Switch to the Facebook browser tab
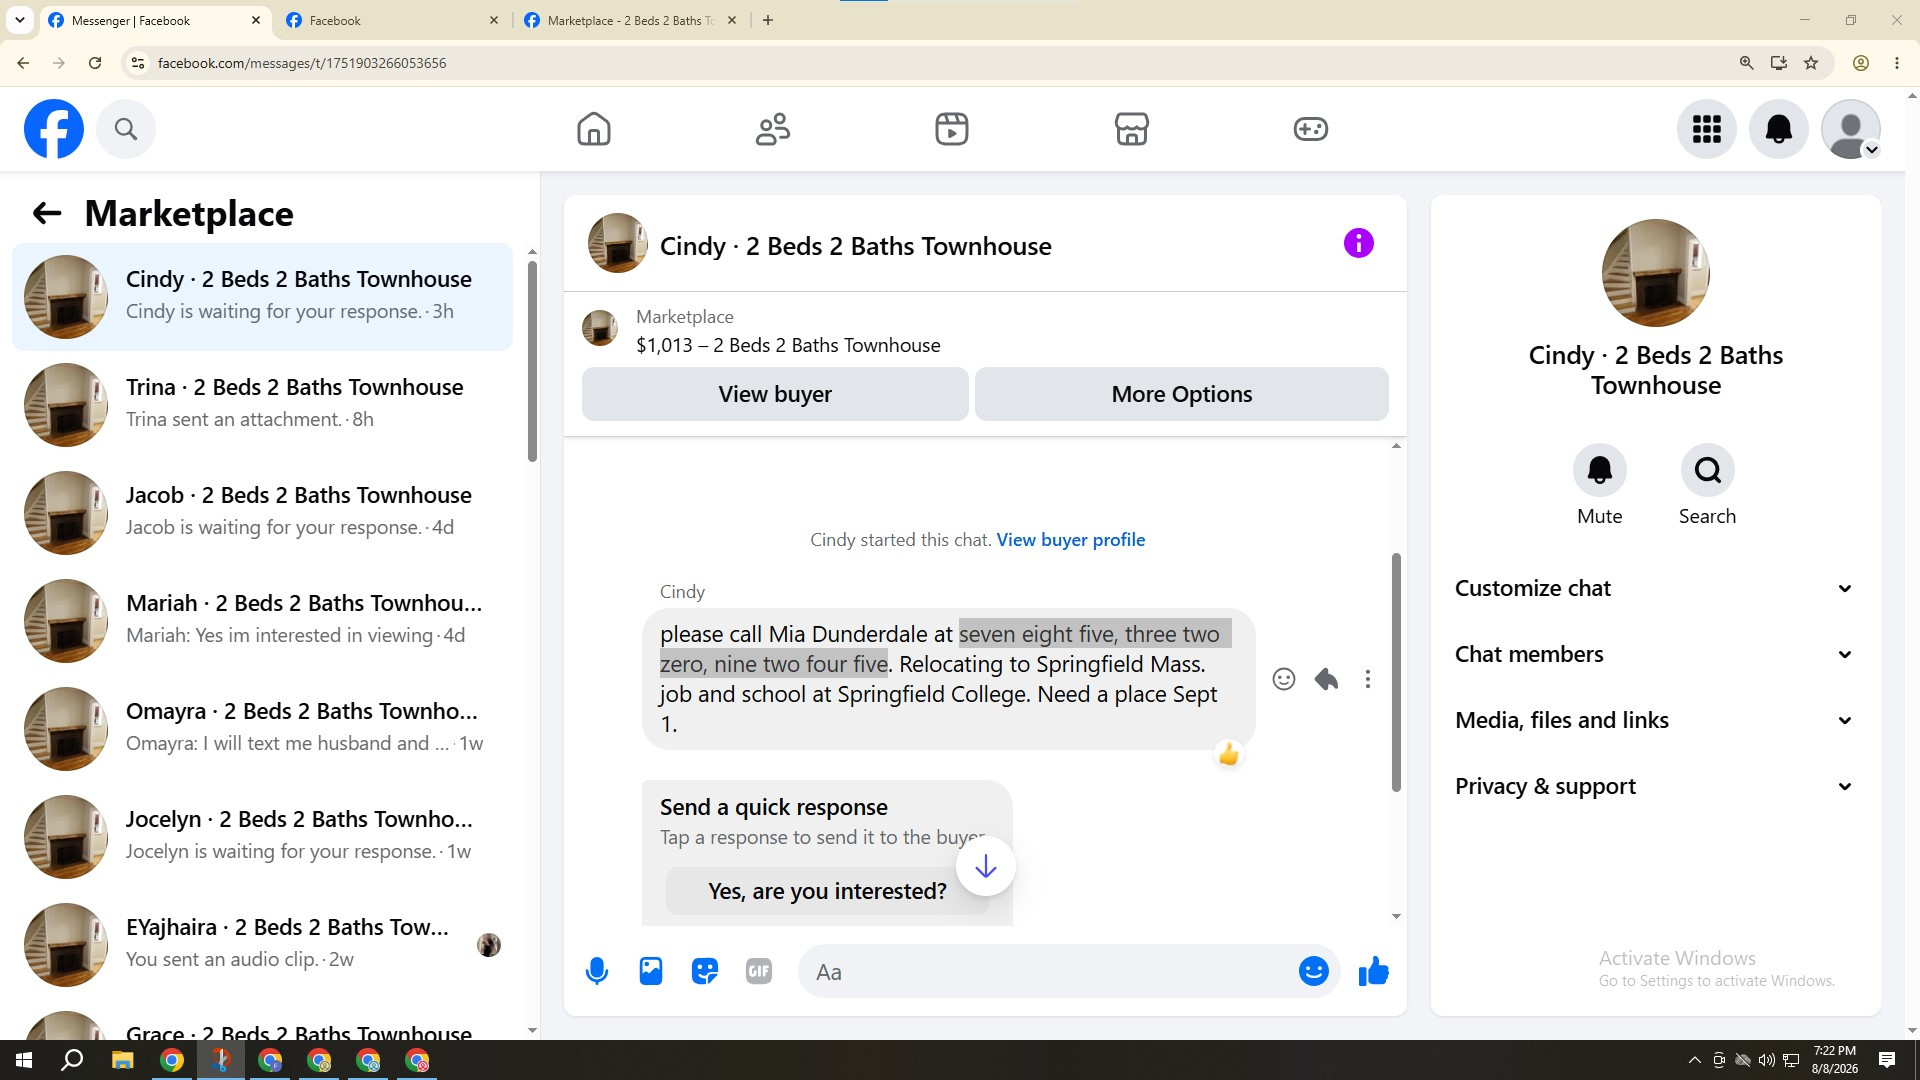 (x=392, y=20)
